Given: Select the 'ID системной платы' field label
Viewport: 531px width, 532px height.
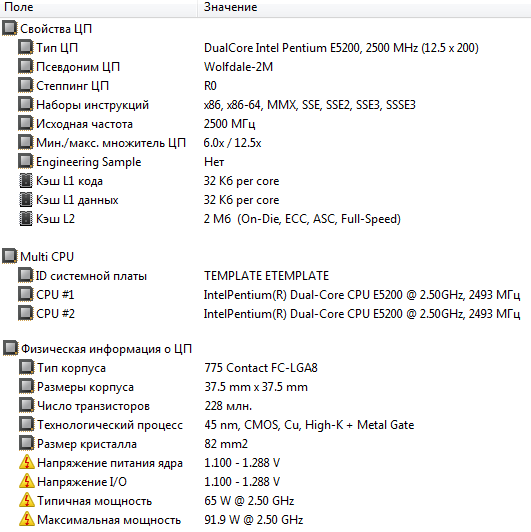Looking at the screenshot, I should [91, 276].
